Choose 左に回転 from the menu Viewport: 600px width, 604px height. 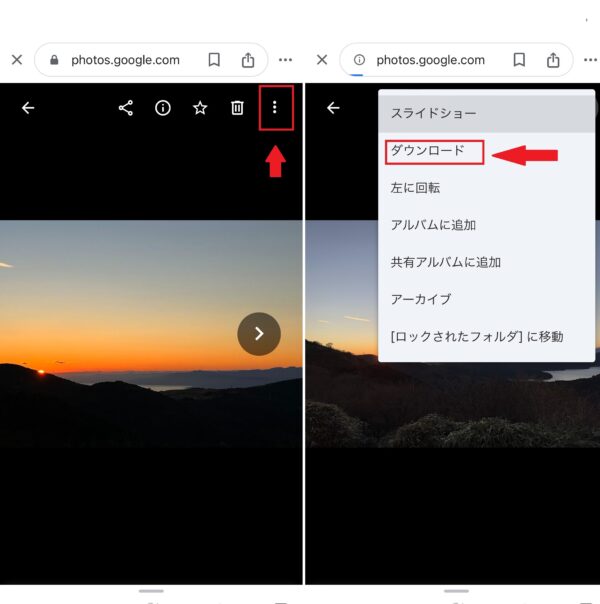click(x=486, y=188)
